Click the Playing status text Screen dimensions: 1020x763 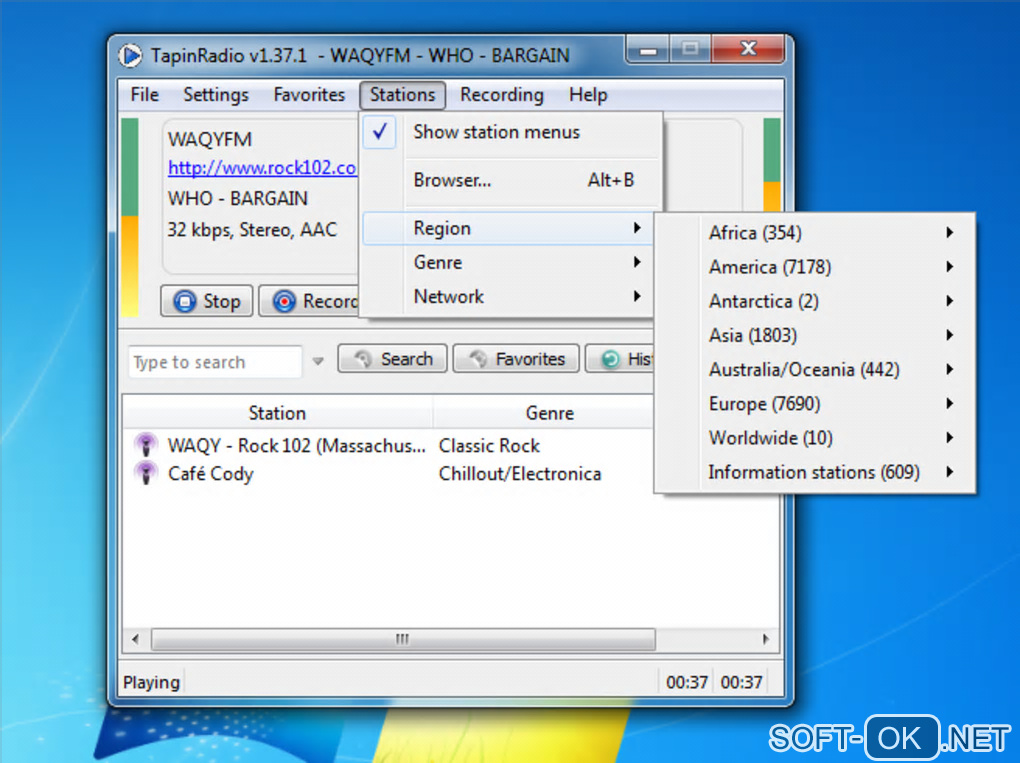click(x=151, y=682)
